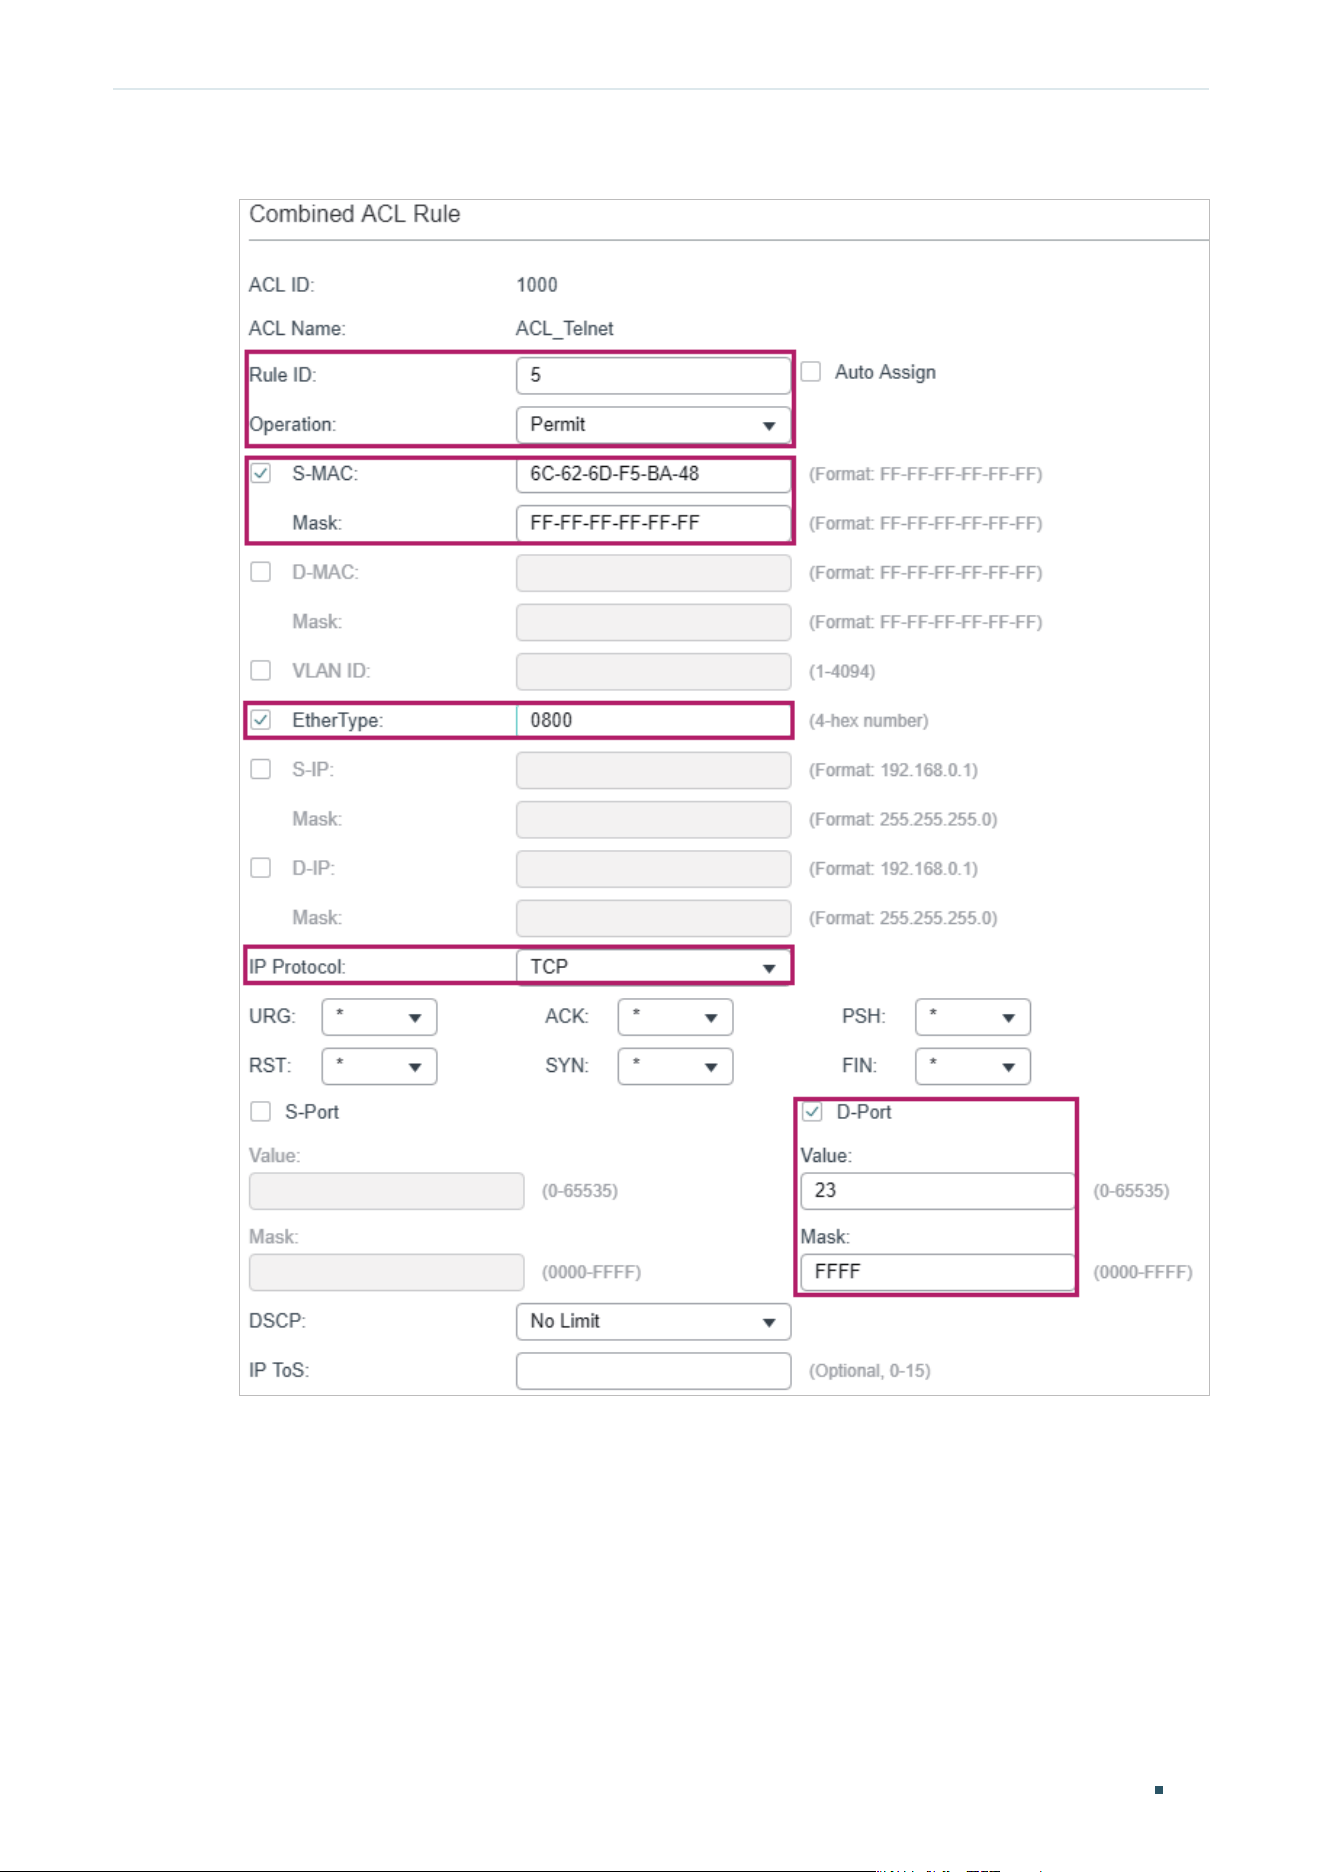
Task: Enable the S-IP checkbox
Action: [x=261, y=769]
